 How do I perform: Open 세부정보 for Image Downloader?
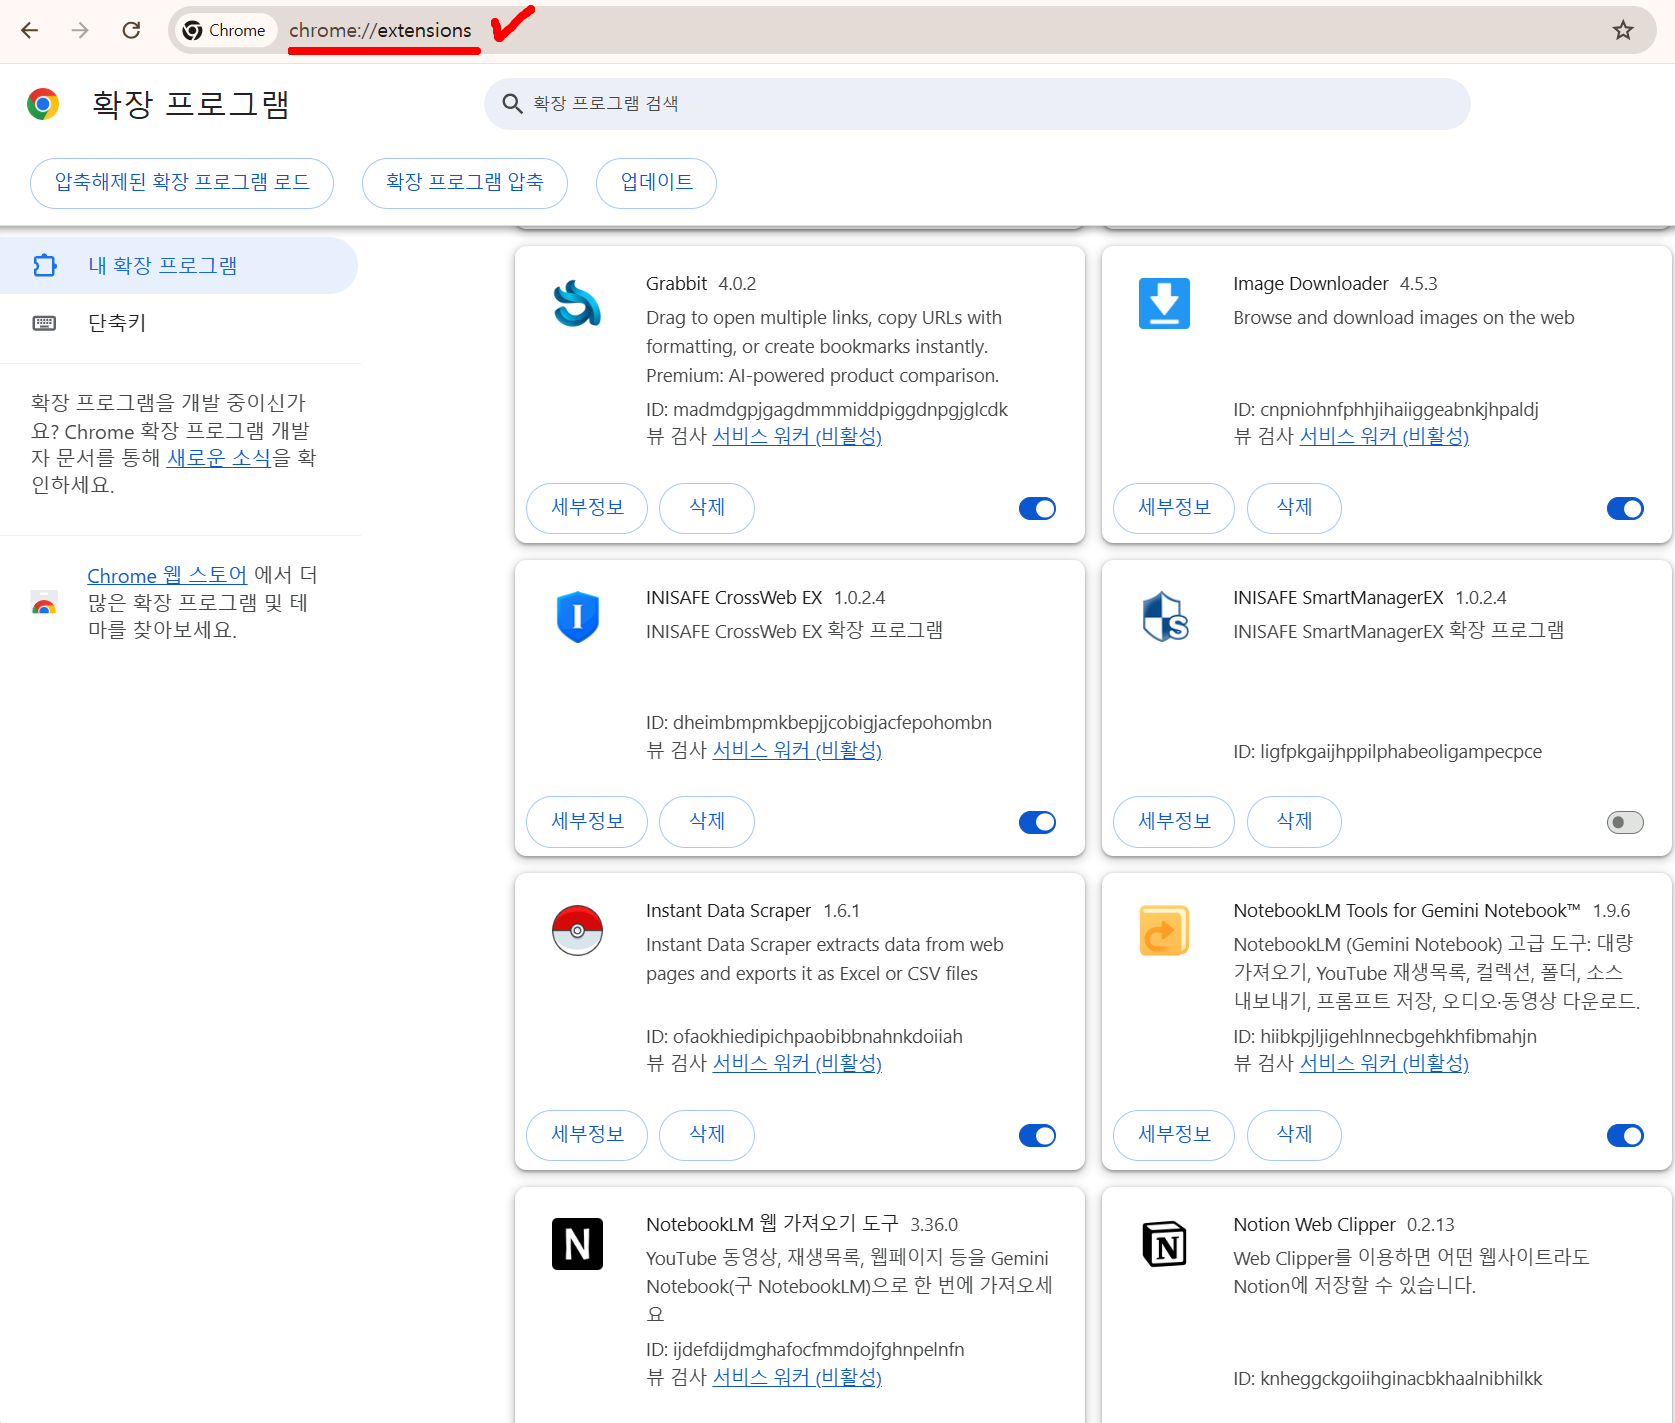(x=1174, y=508)
